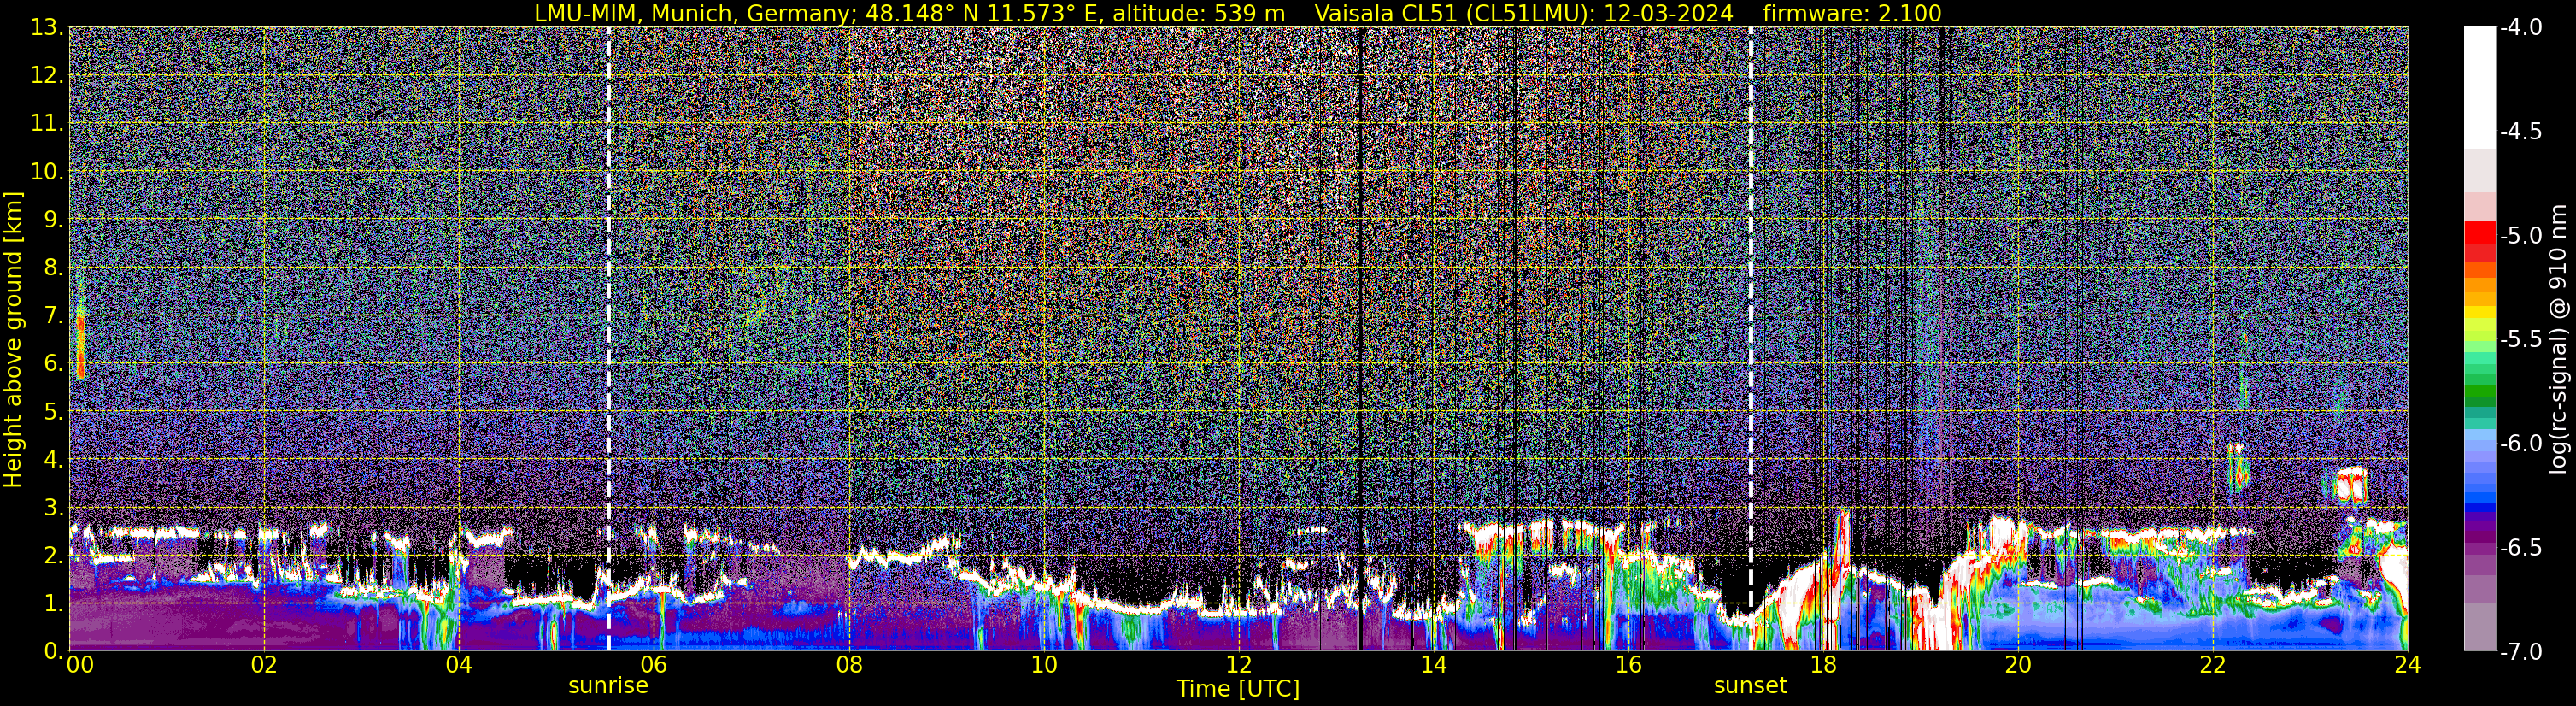Click the height tick label '10.'

pos(46,172)
